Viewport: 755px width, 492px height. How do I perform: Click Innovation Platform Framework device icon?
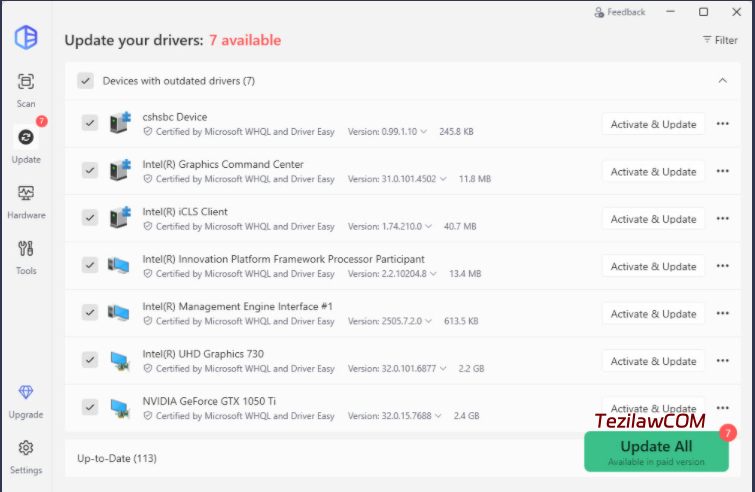click(118, 265)
